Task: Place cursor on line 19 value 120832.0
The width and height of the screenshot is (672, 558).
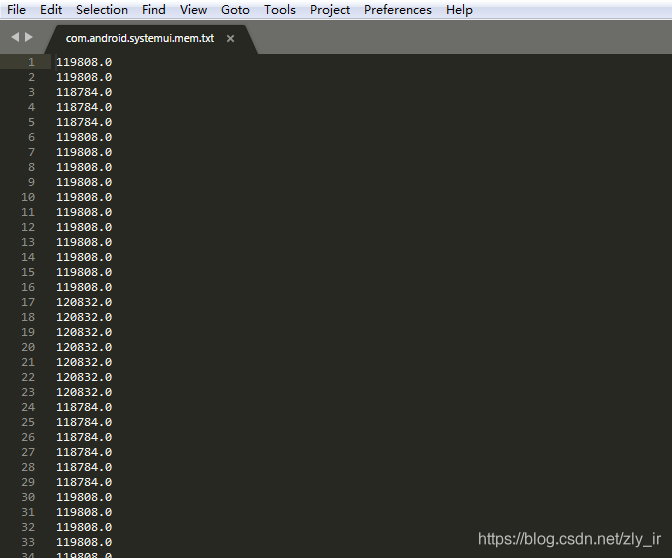Action: (84, 332)
